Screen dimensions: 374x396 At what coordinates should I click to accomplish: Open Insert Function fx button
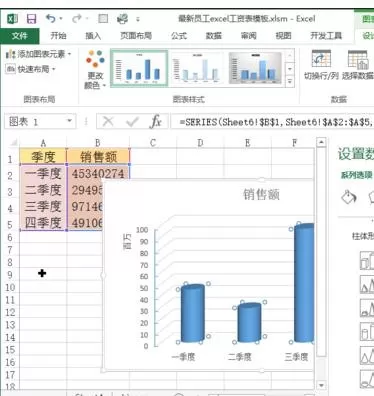coord(156,121)
